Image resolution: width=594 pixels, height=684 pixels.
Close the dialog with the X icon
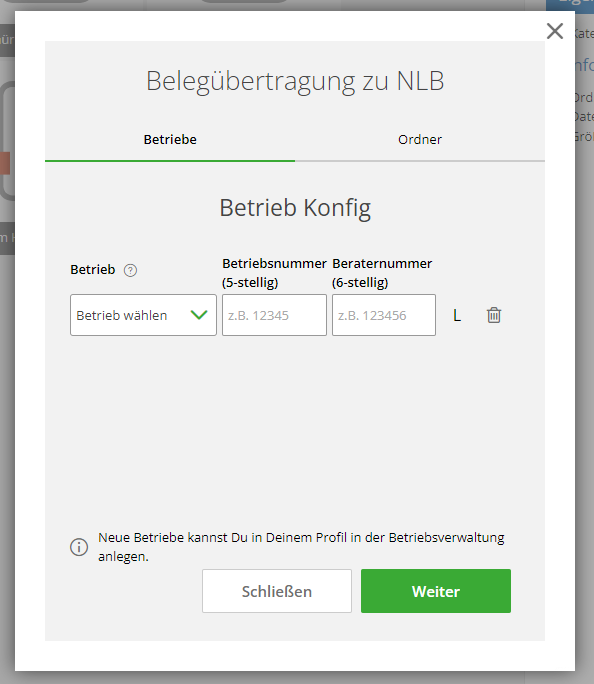[555, 31]
